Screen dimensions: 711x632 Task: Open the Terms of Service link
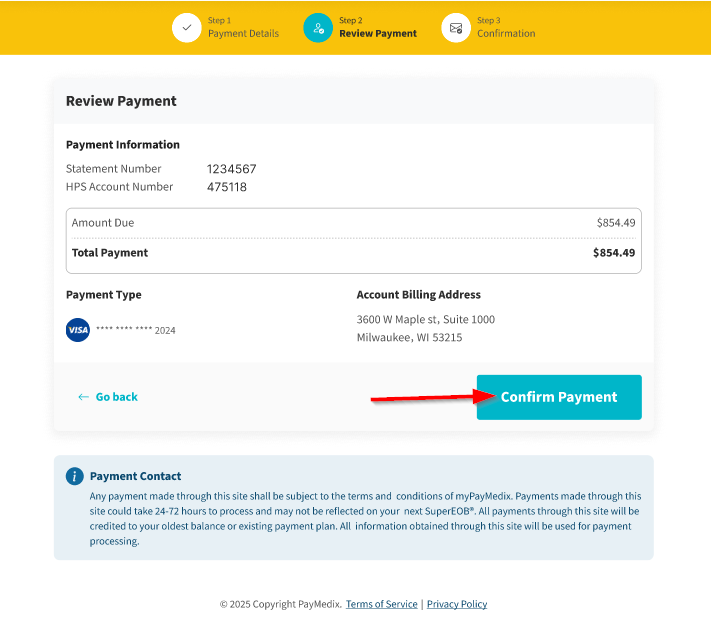[381, 604]
